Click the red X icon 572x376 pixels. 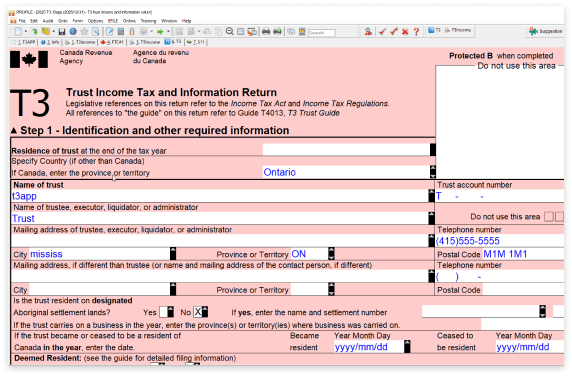[x=405, y=32]
